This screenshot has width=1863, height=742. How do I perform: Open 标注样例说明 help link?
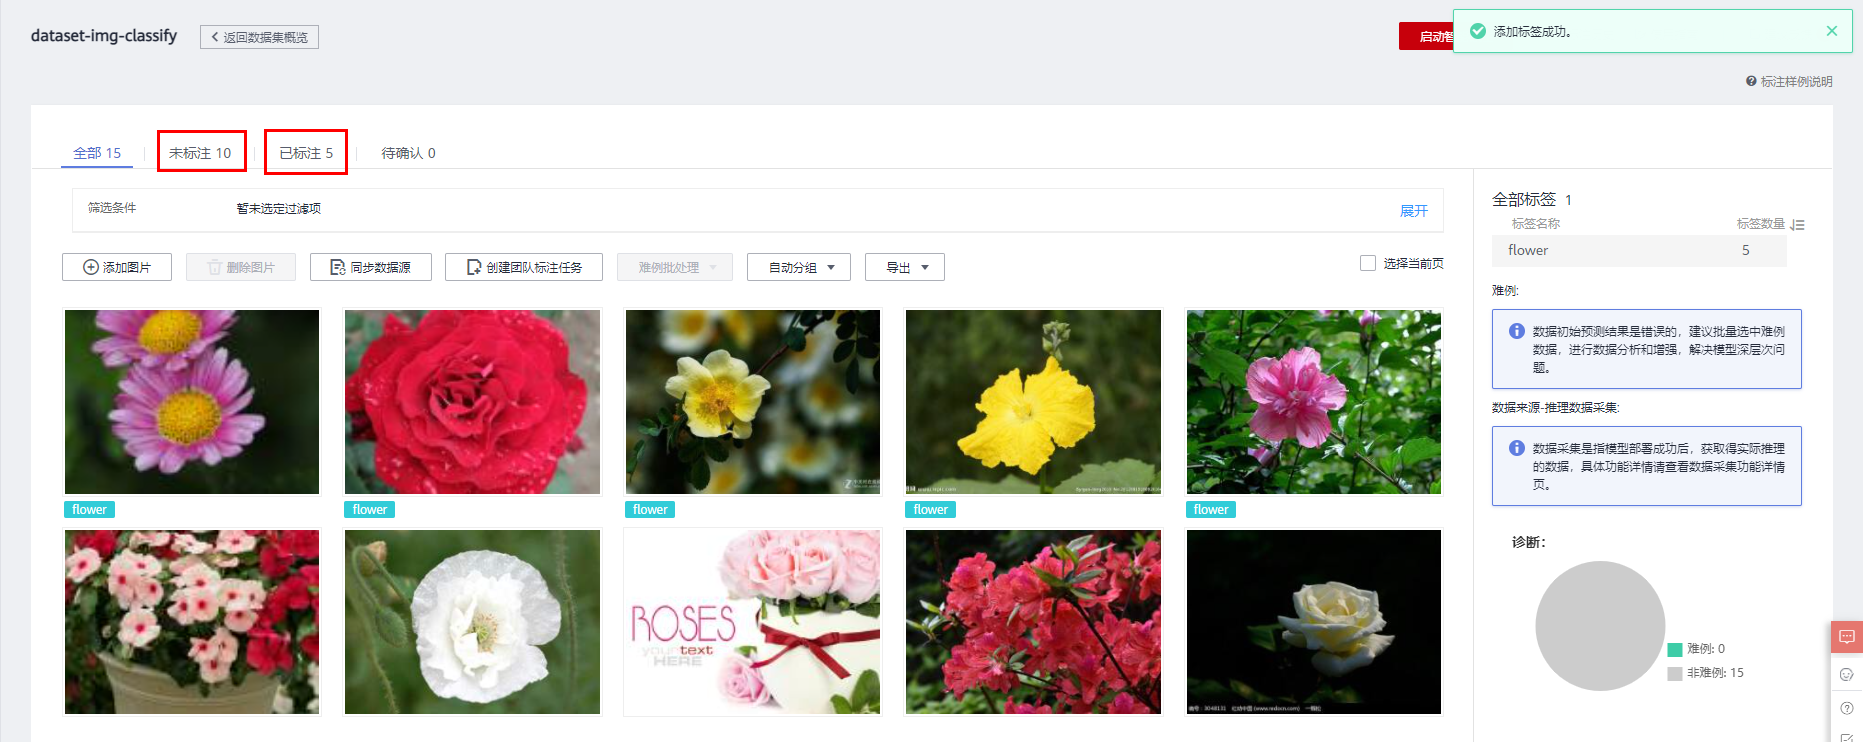(x=1789, y=81)
